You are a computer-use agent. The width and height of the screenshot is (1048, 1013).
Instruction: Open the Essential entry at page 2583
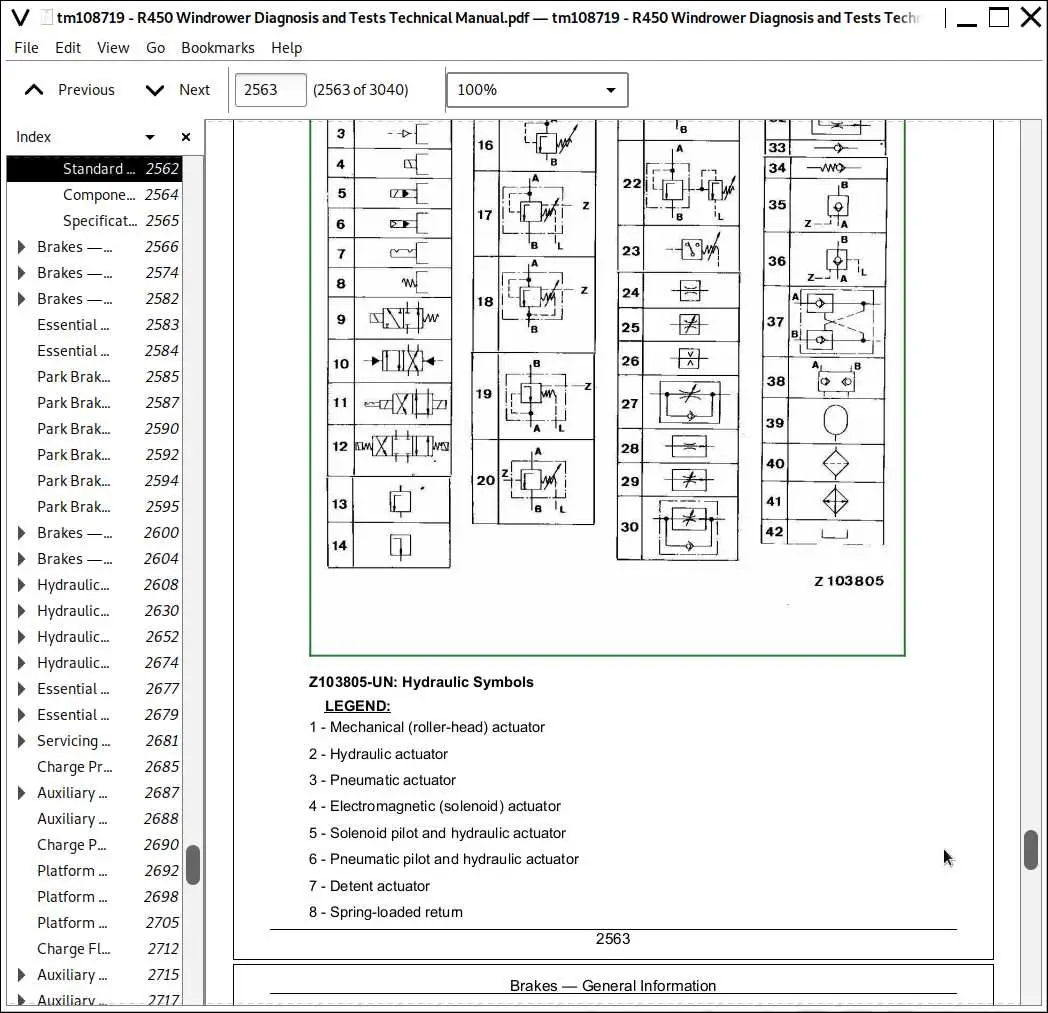(x=94, y=325)
